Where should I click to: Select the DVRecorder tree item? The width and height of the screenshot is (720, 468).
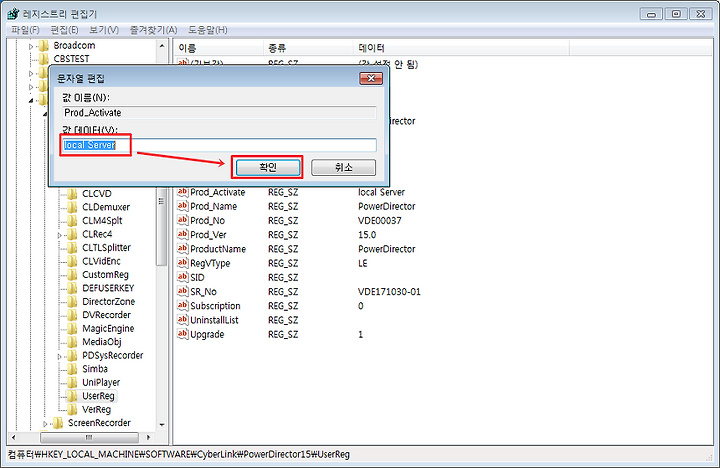[x=107, y=315]
